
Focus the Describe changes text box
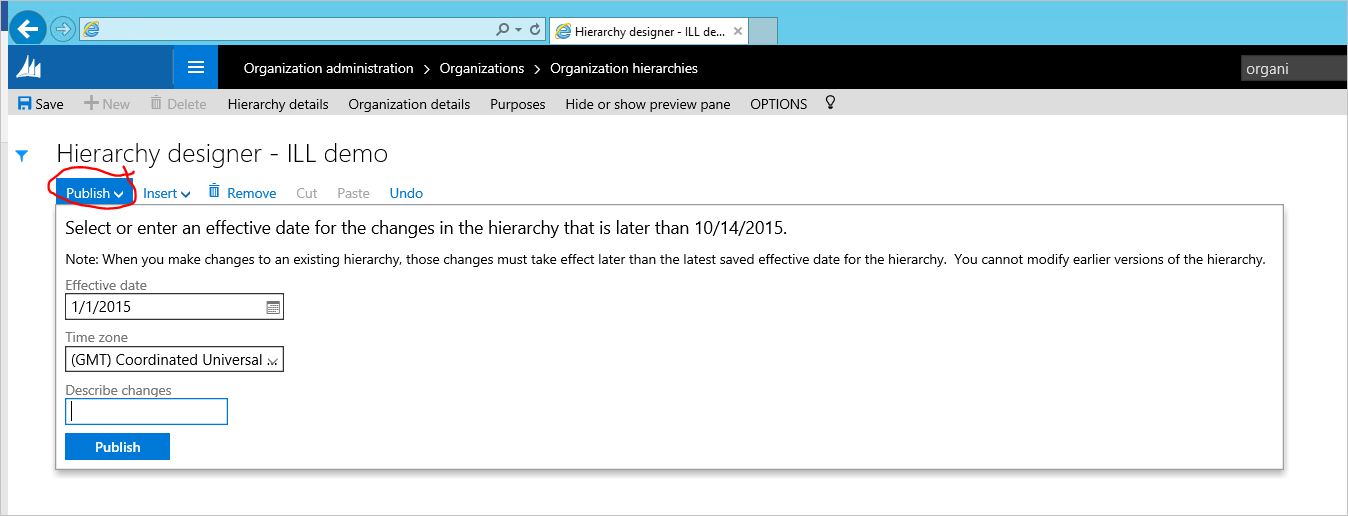tap(146, 411)
